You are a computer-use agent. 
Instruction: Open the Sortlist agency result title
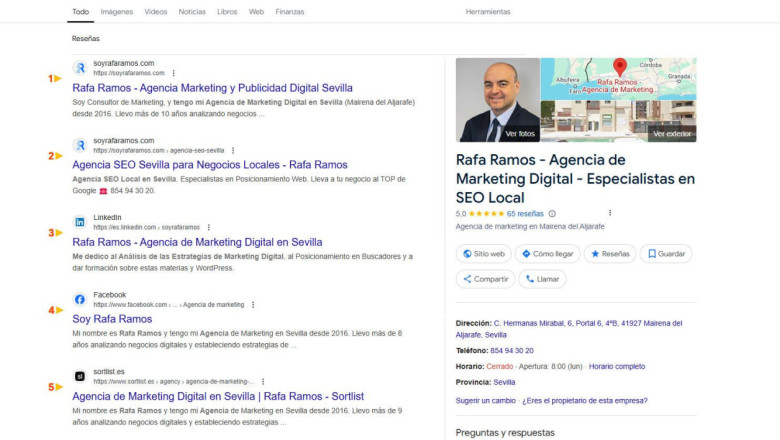218,396
